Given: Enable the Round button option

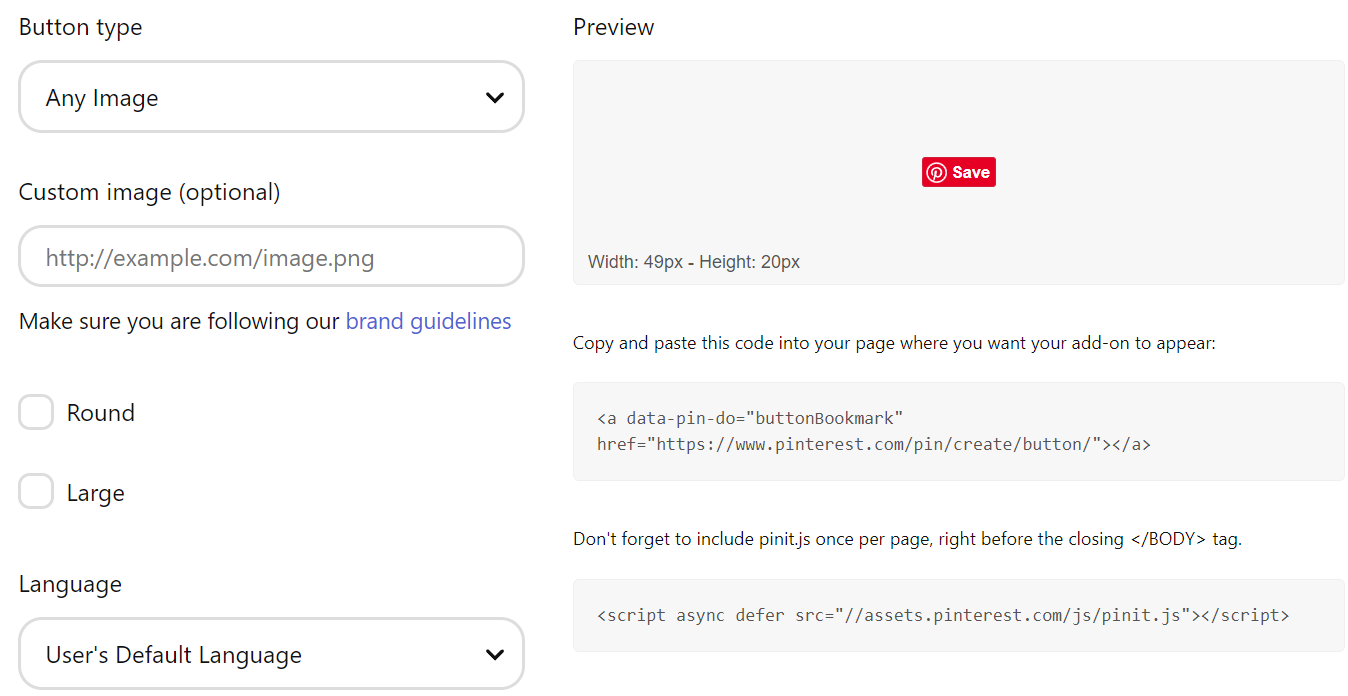Looking at the screenshot, I should (36, 411).
